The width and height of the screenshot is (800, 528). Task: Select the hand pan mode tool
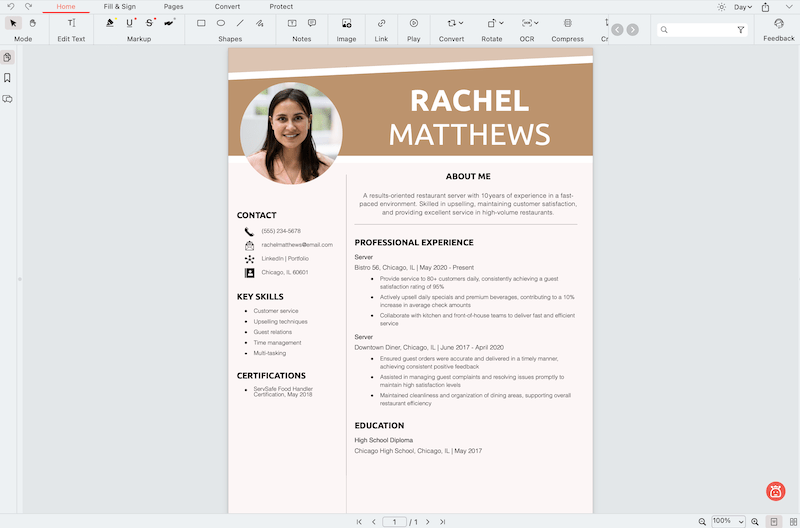point(33,23)
